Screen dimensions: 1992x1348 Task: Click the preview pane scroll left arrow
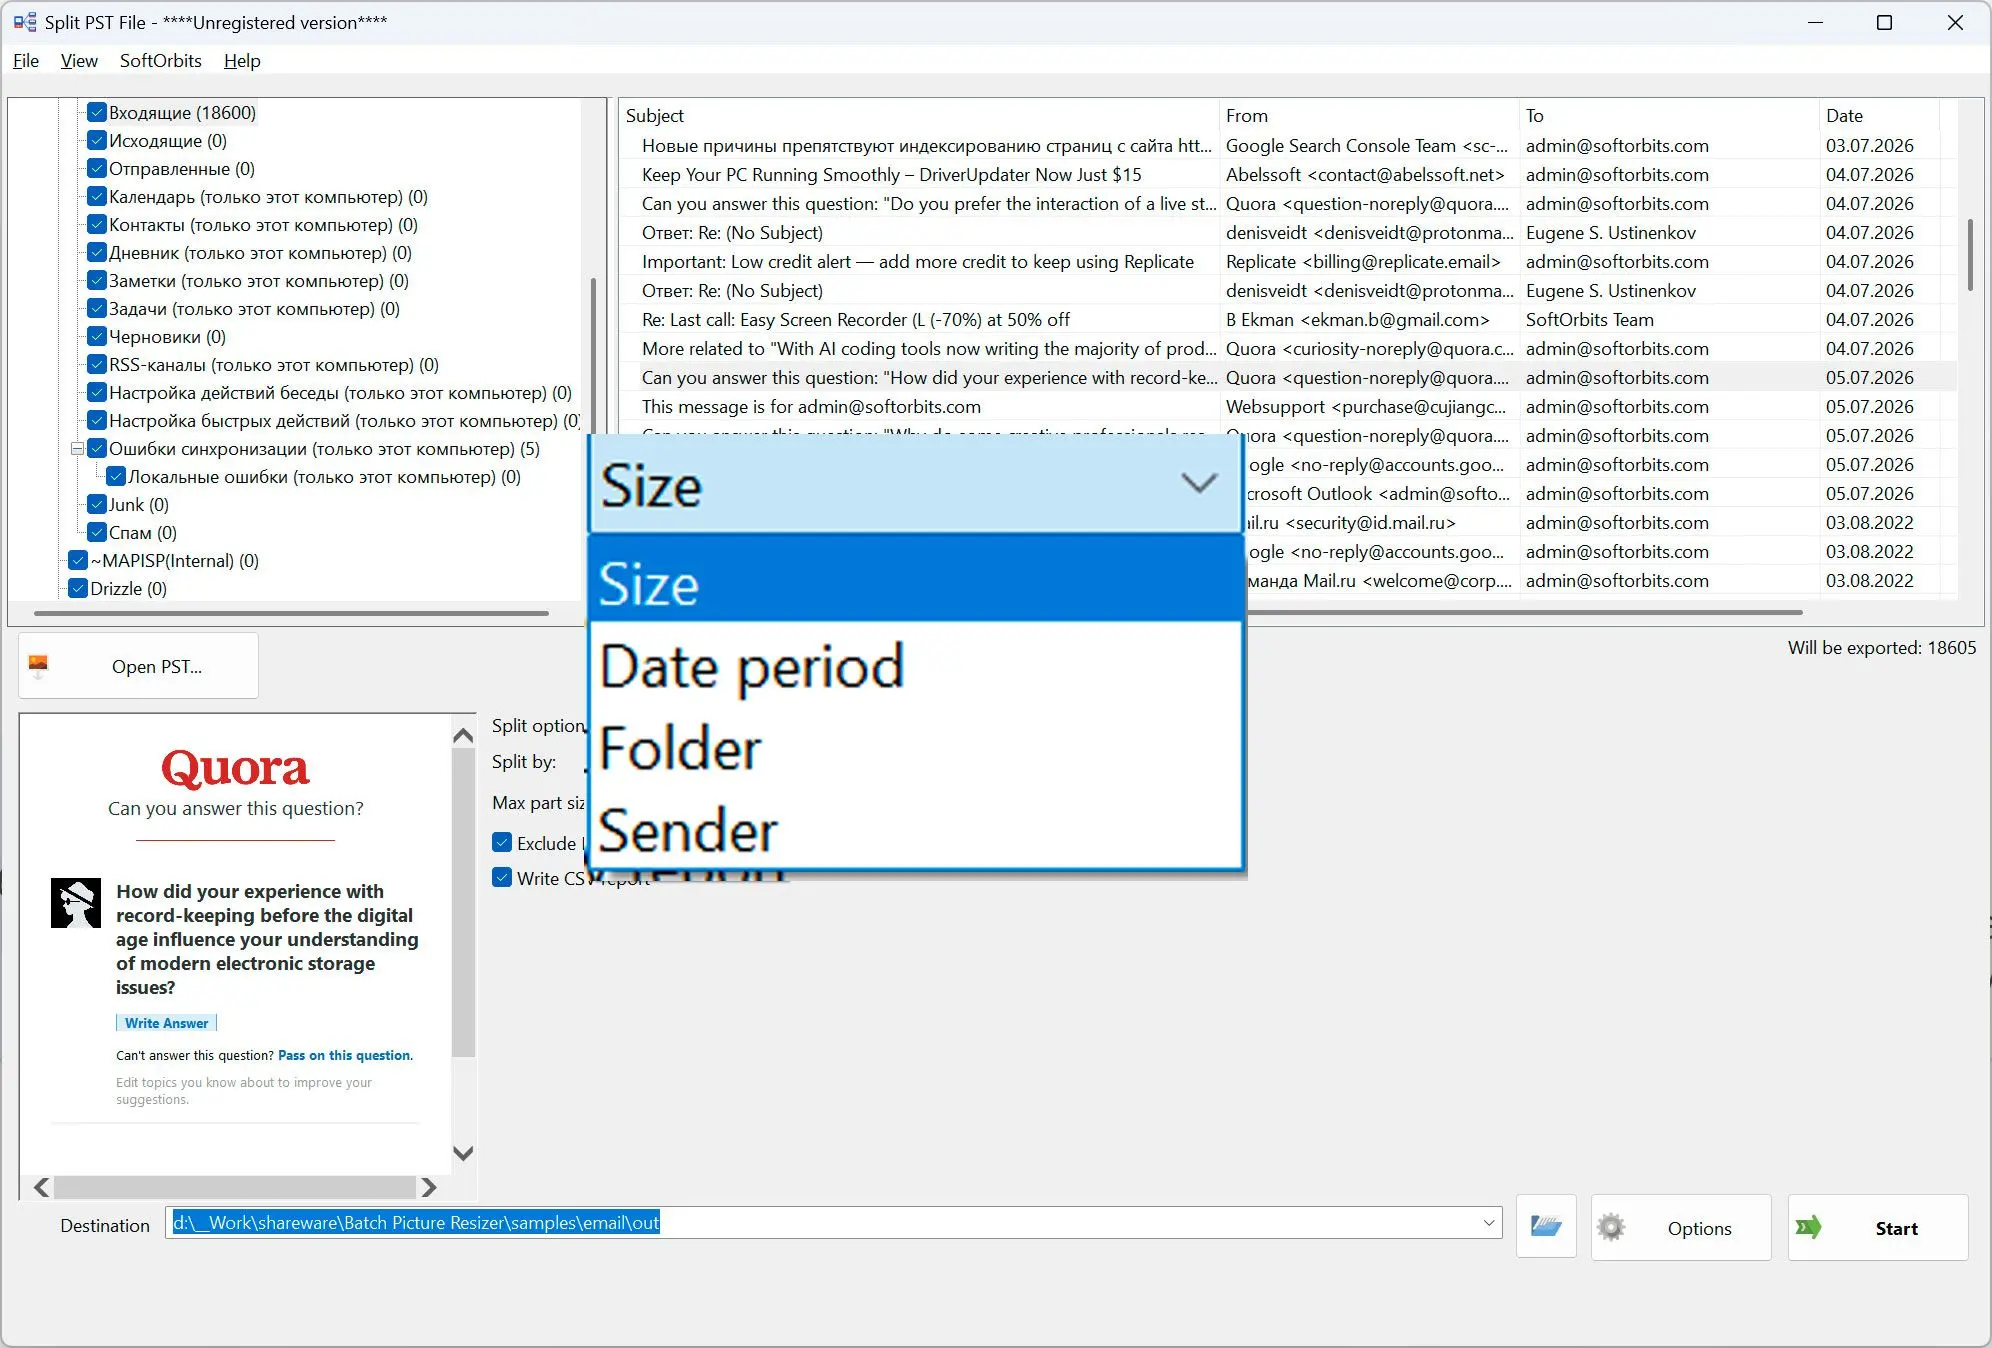[41, 1187]
